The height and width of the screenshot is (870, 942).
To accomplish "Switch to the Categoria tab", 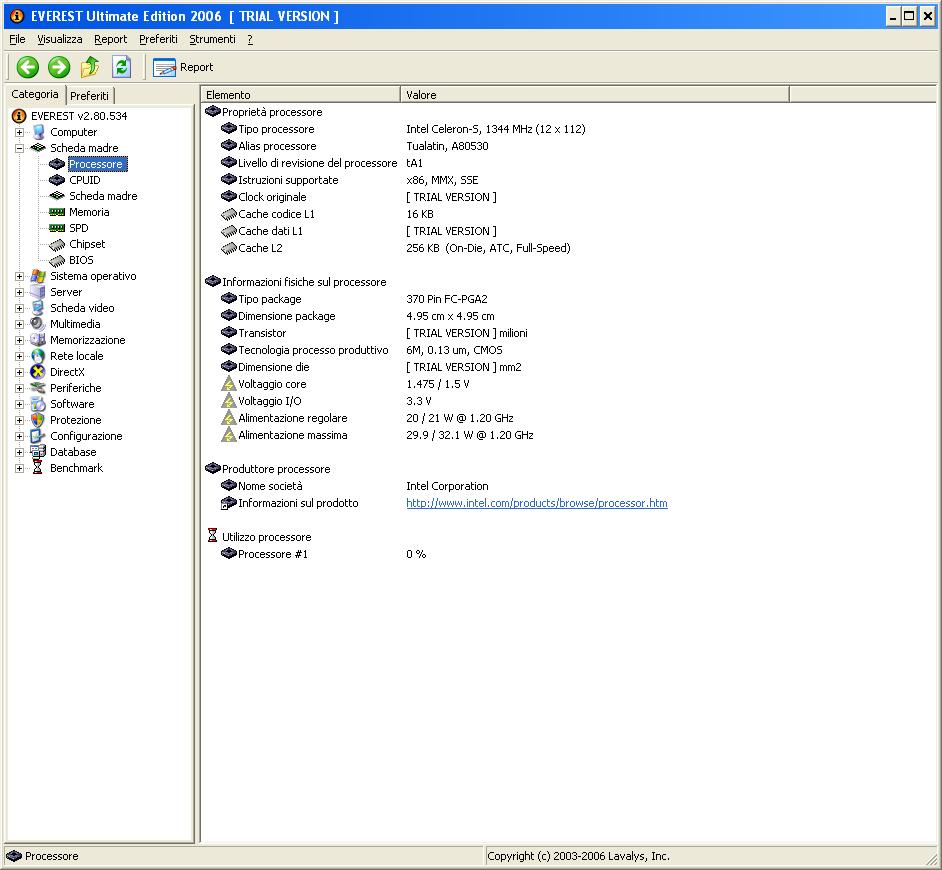I will [x=35, y=94].
